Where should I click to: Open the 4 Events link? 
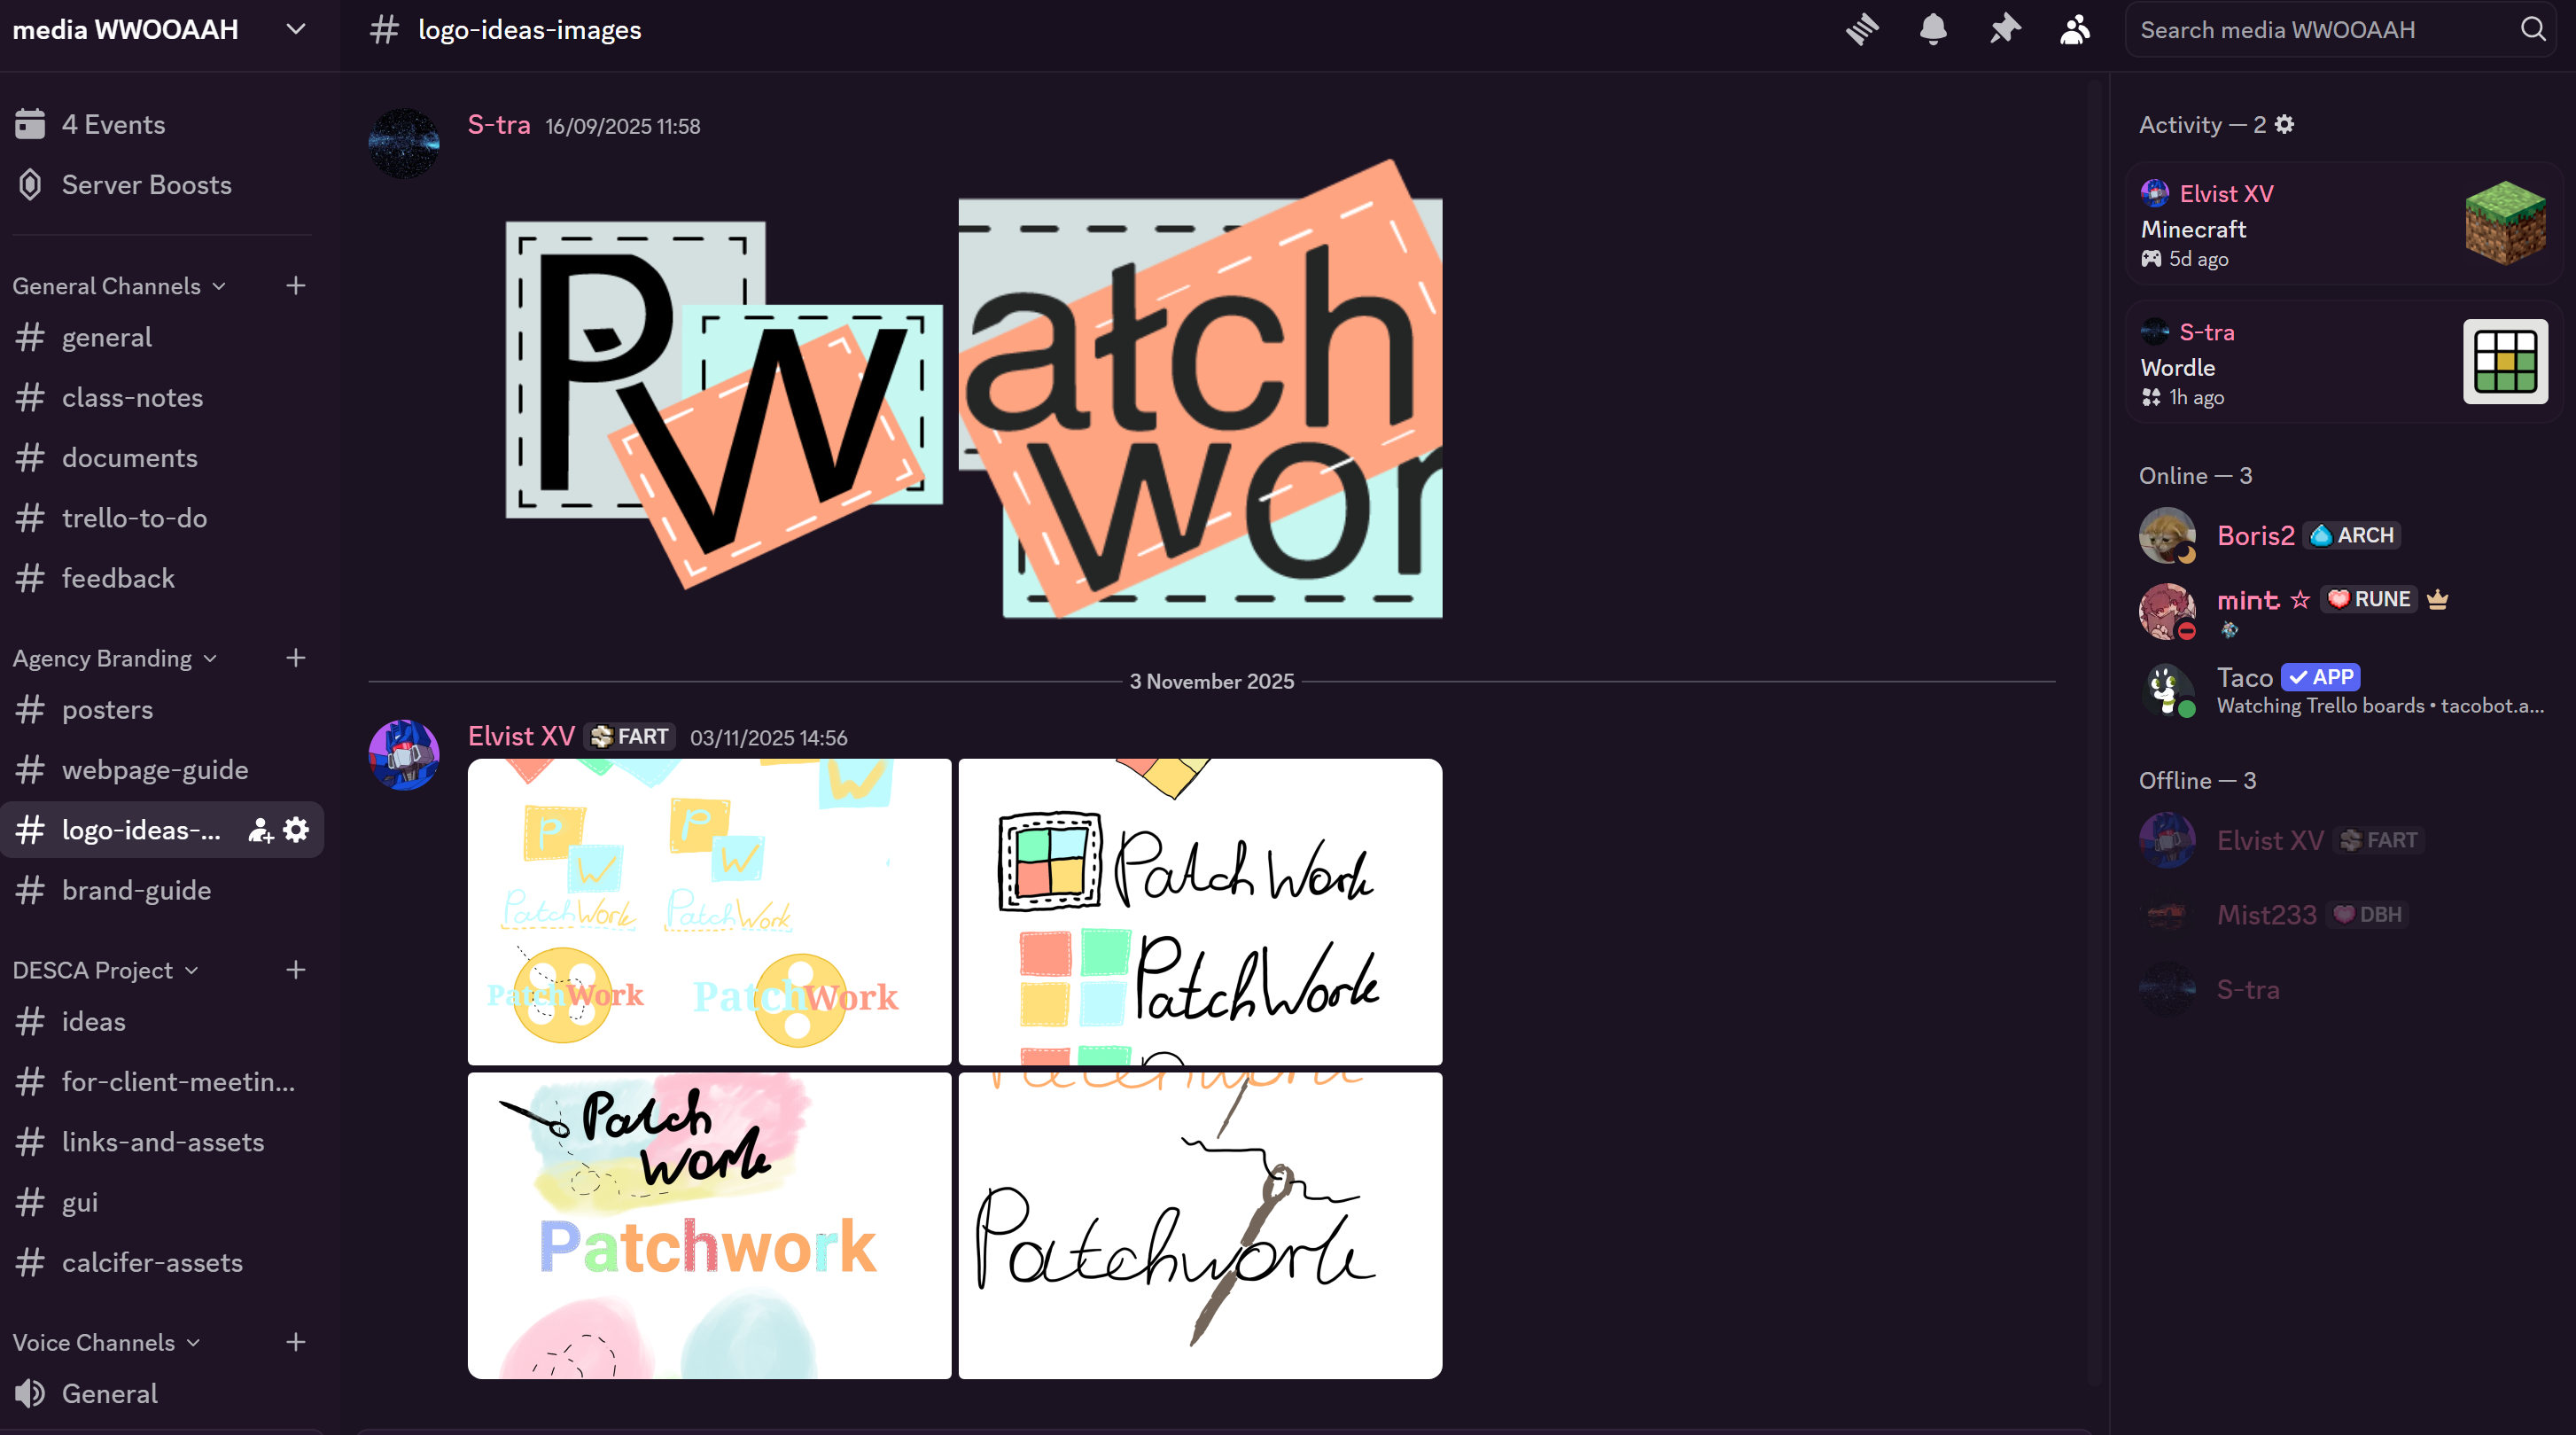tap(113, 124)
